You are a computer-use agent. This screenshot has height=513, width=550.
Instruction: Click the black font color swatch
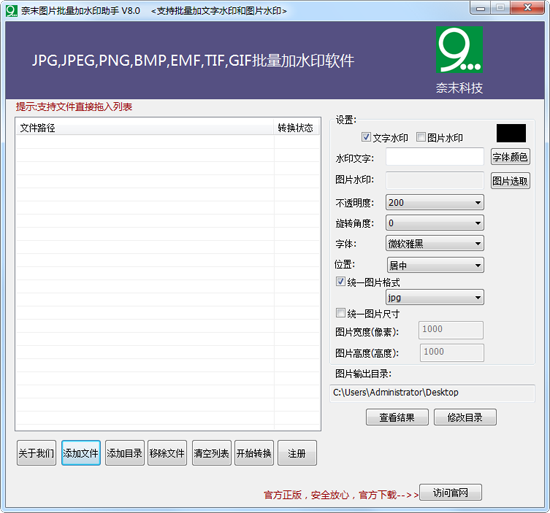pos(511,133)
